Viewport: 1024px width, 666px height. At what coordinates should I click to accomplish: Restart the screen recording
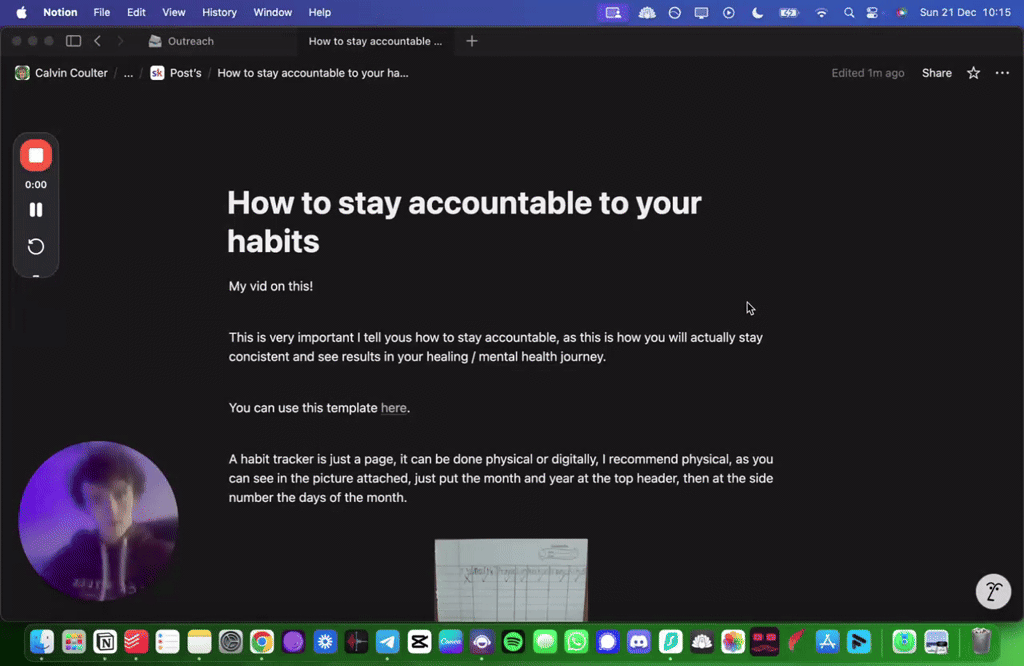click(36, 246)
